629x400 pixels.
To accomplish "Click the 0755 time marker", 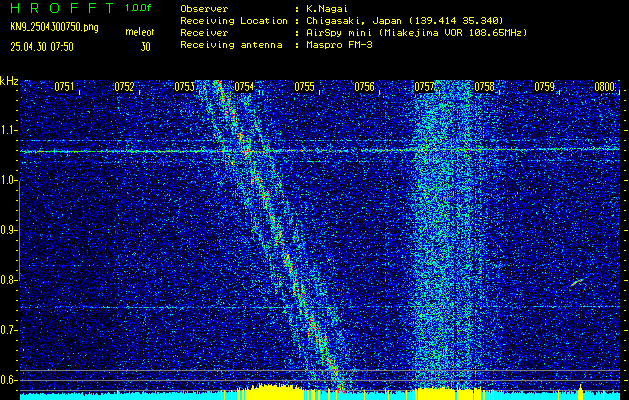I will (304, 87).
